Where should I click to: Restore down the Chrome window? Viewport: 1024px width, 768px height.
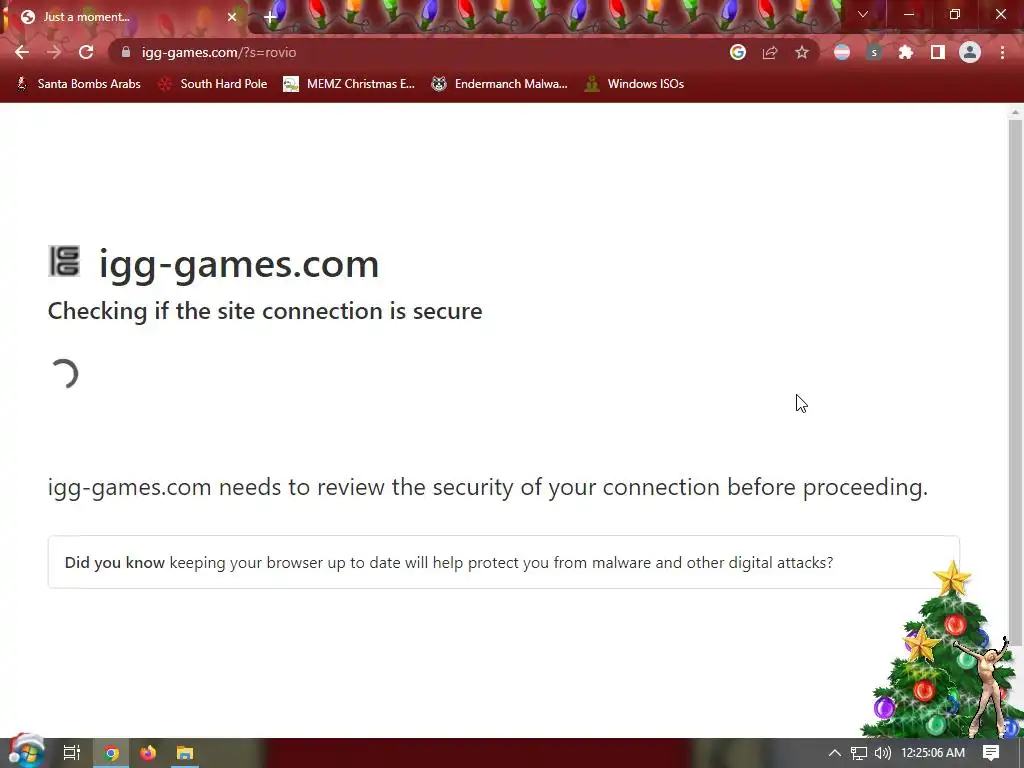click(x=955, y=14)
